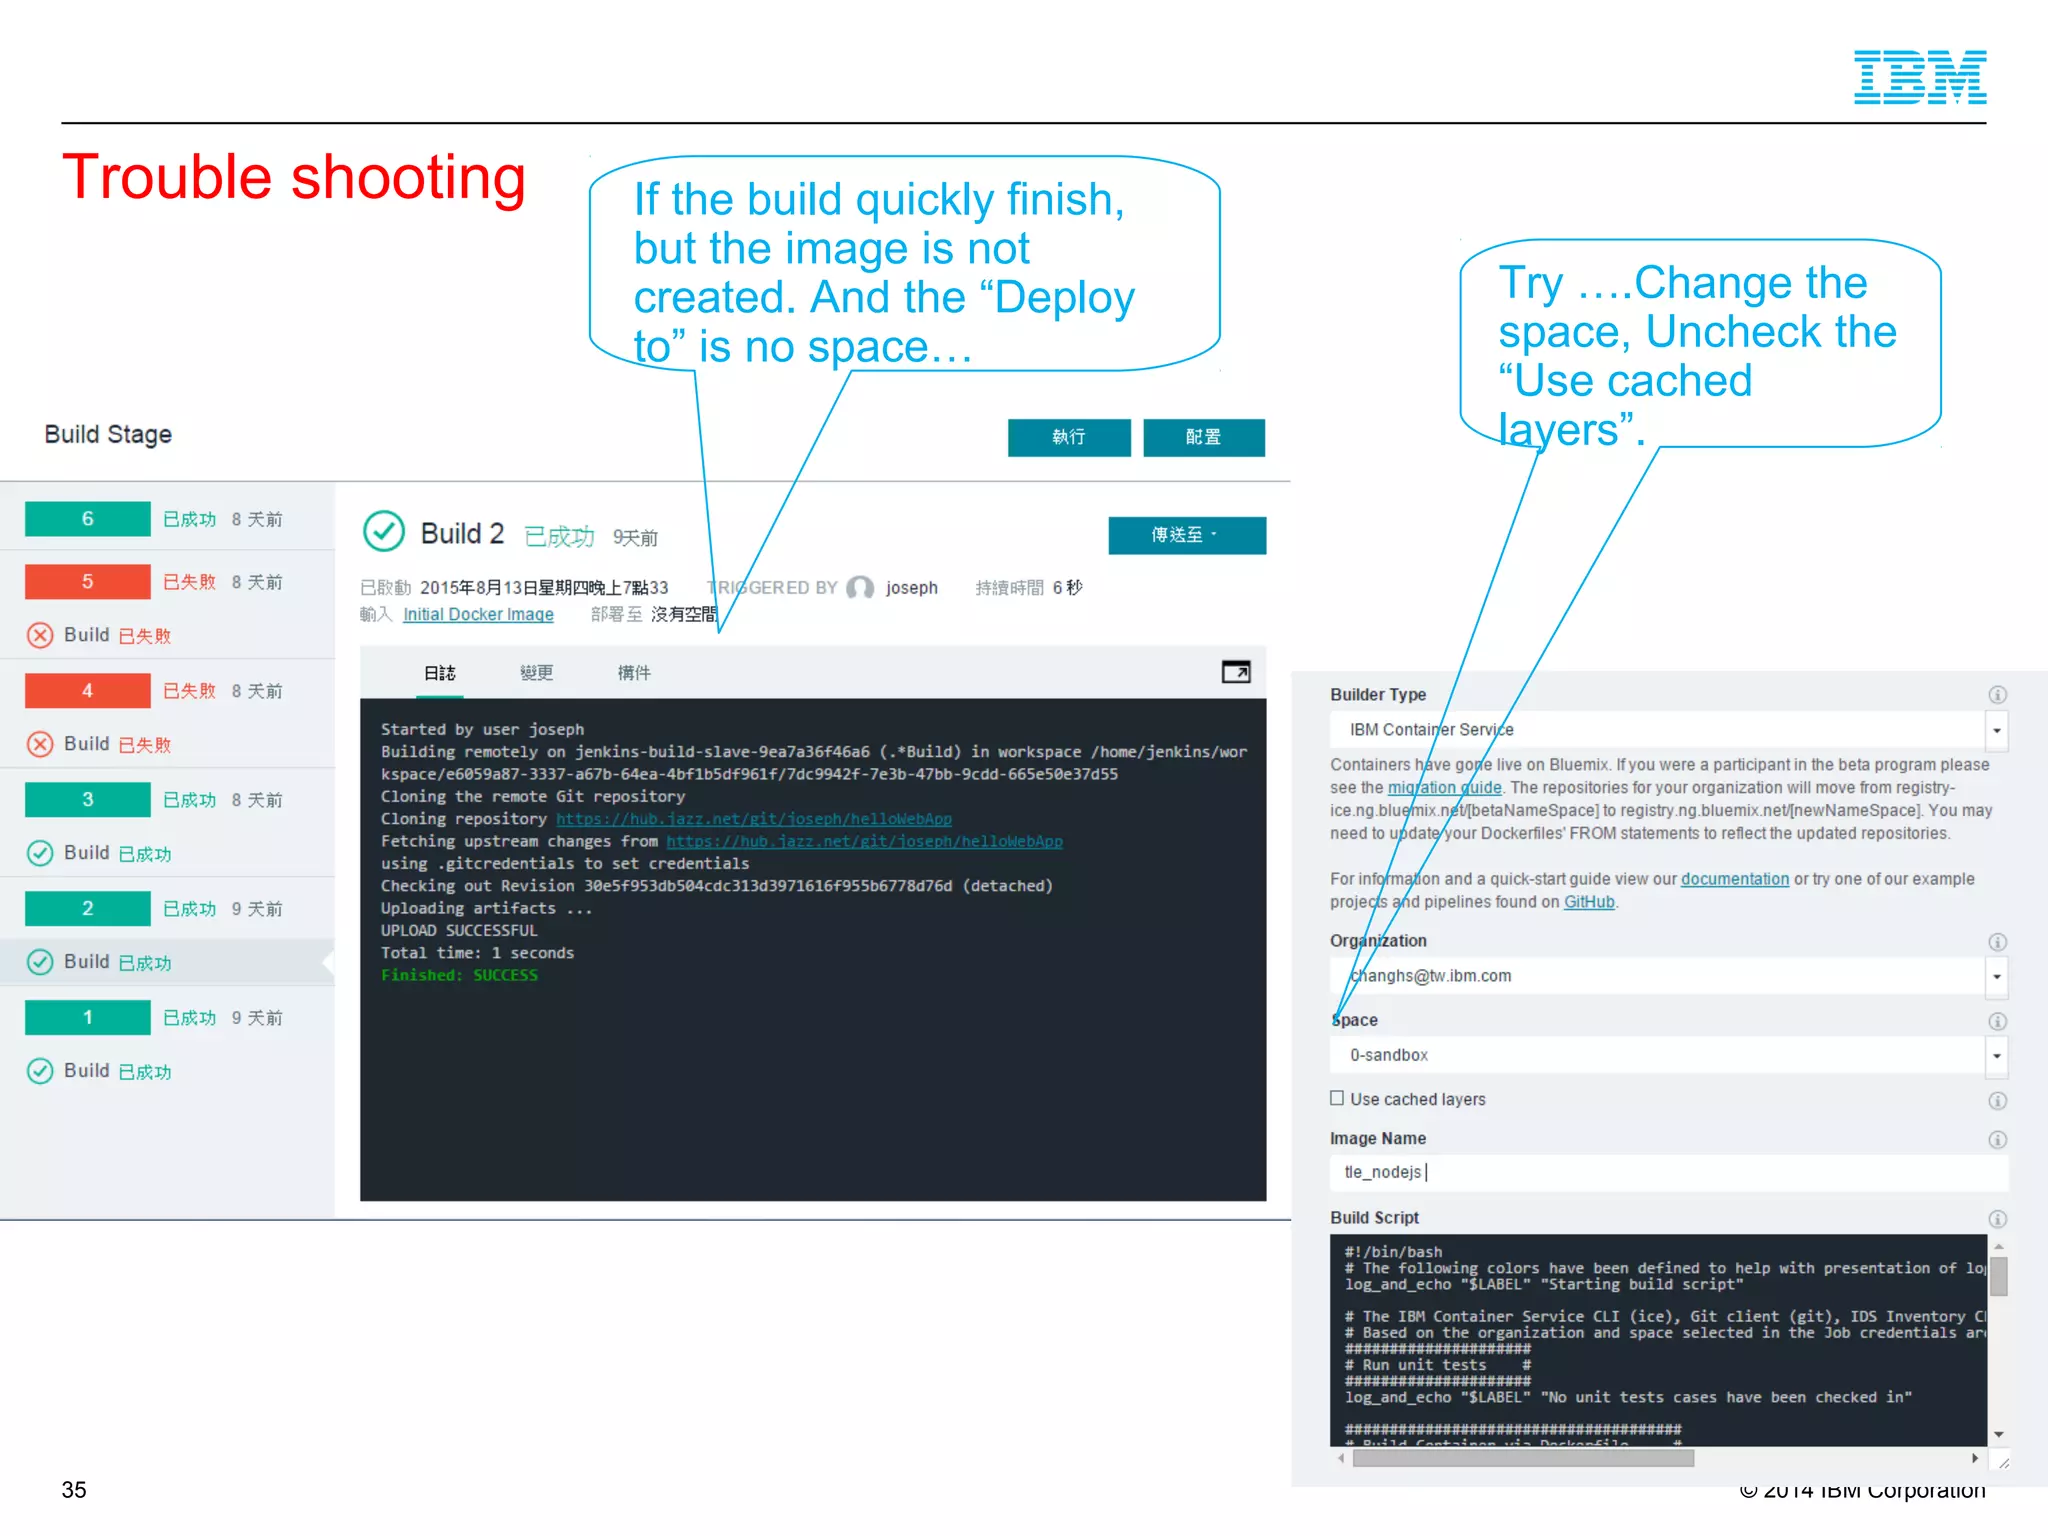
Task: Open the Space dropdown showing 0-sandbox
Action: 1996,1055
